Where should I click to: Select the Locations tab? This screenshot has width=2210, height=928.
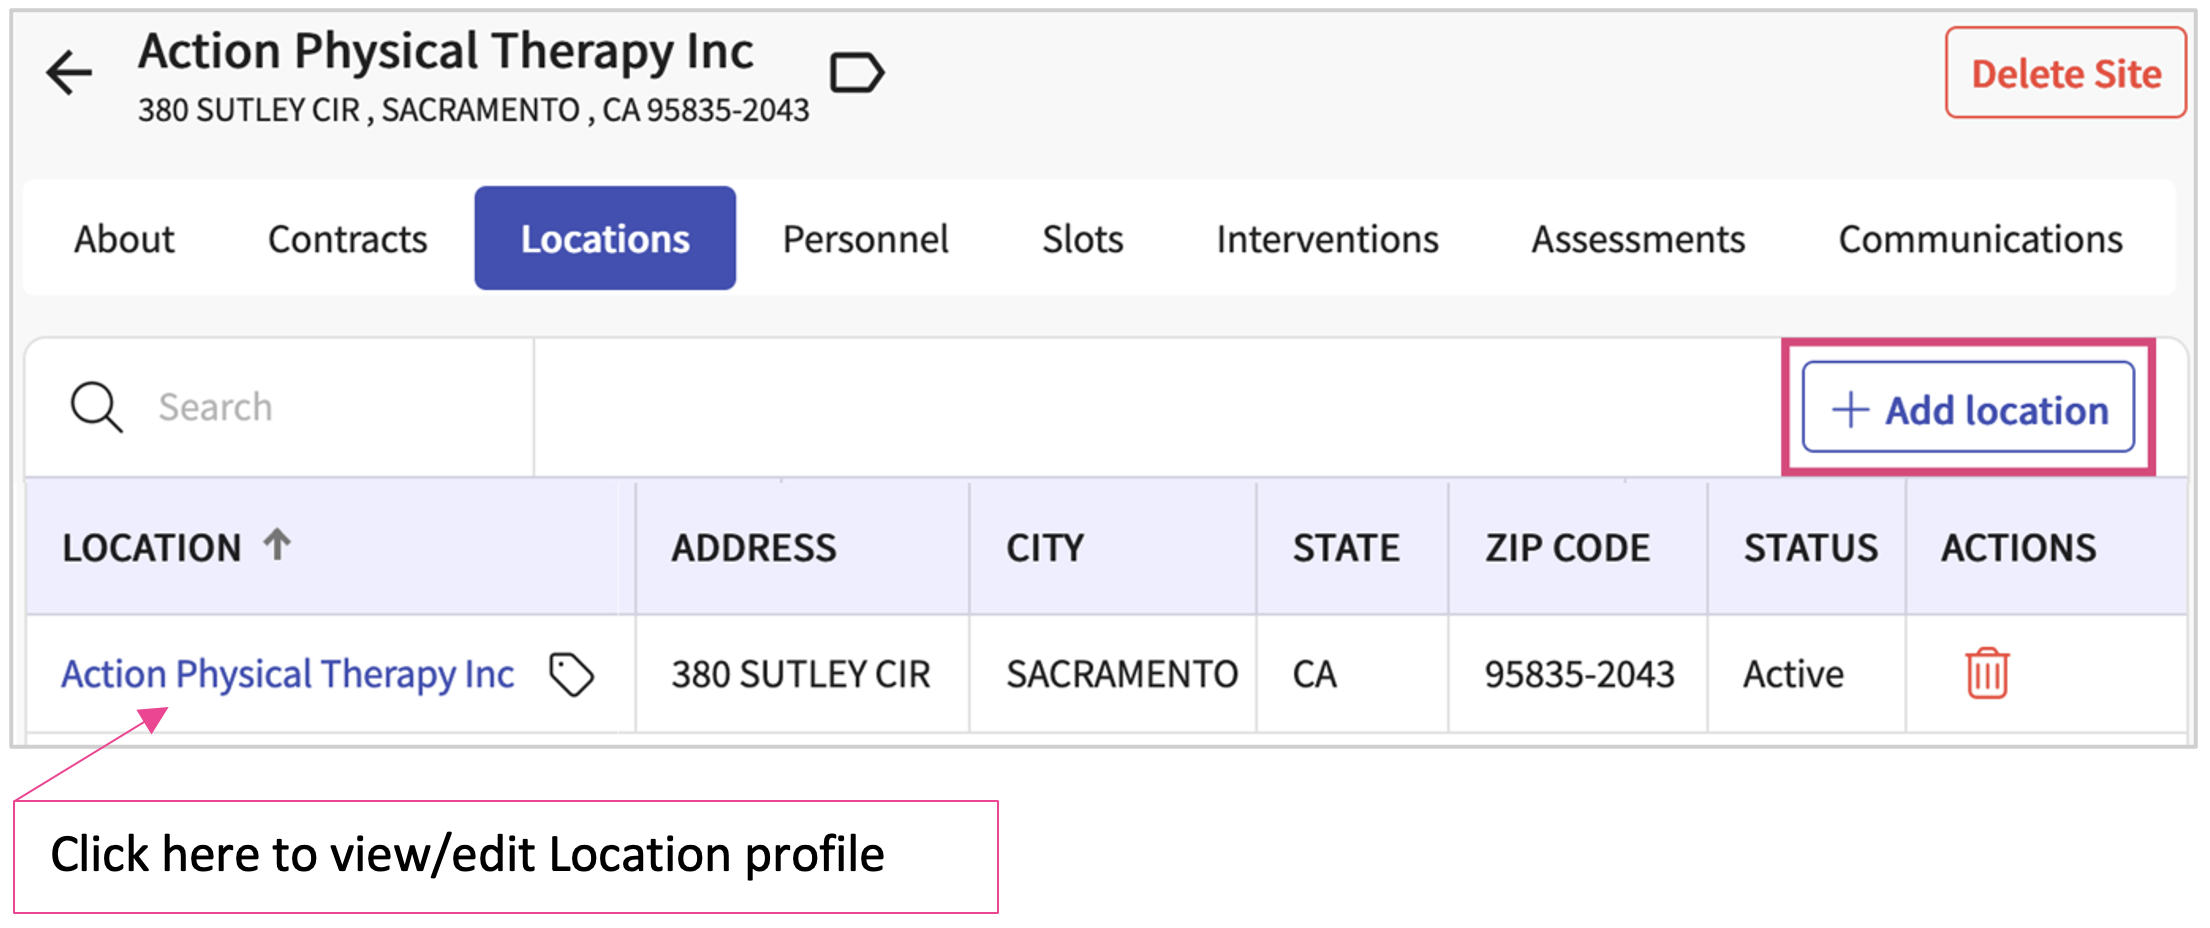click(x=605, y=239)
